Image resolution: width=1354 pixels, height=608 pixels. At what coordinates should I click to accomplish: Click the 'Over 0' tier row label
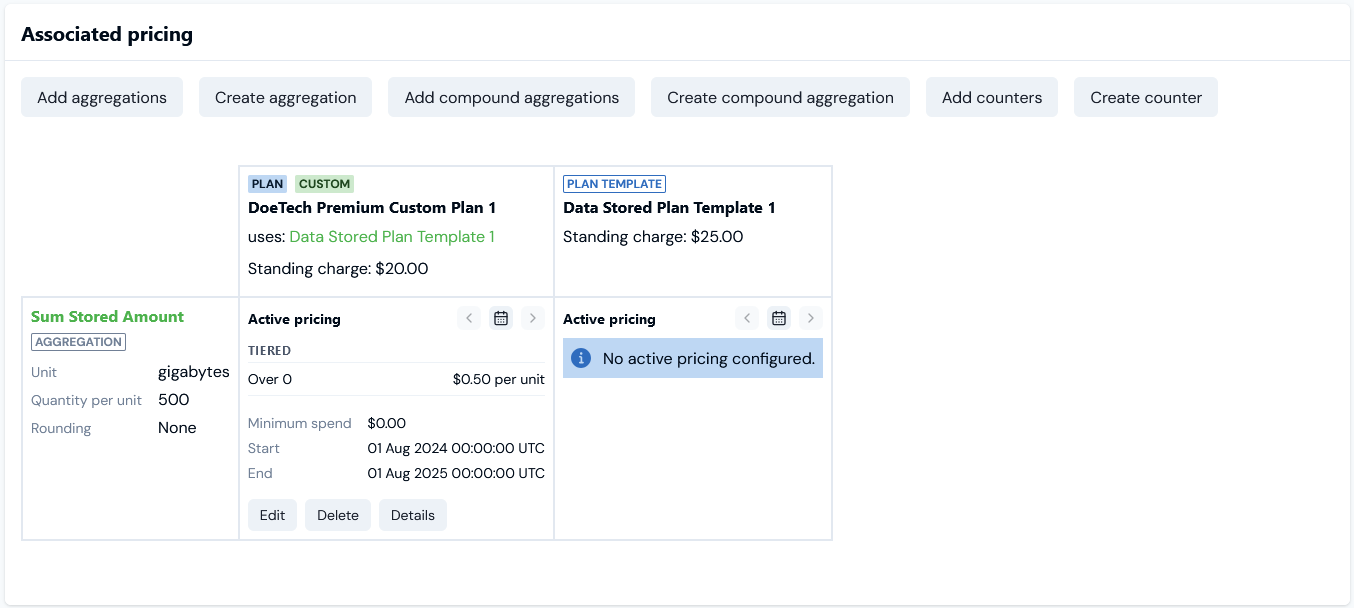pyautogui.click(x=270, y=379)
